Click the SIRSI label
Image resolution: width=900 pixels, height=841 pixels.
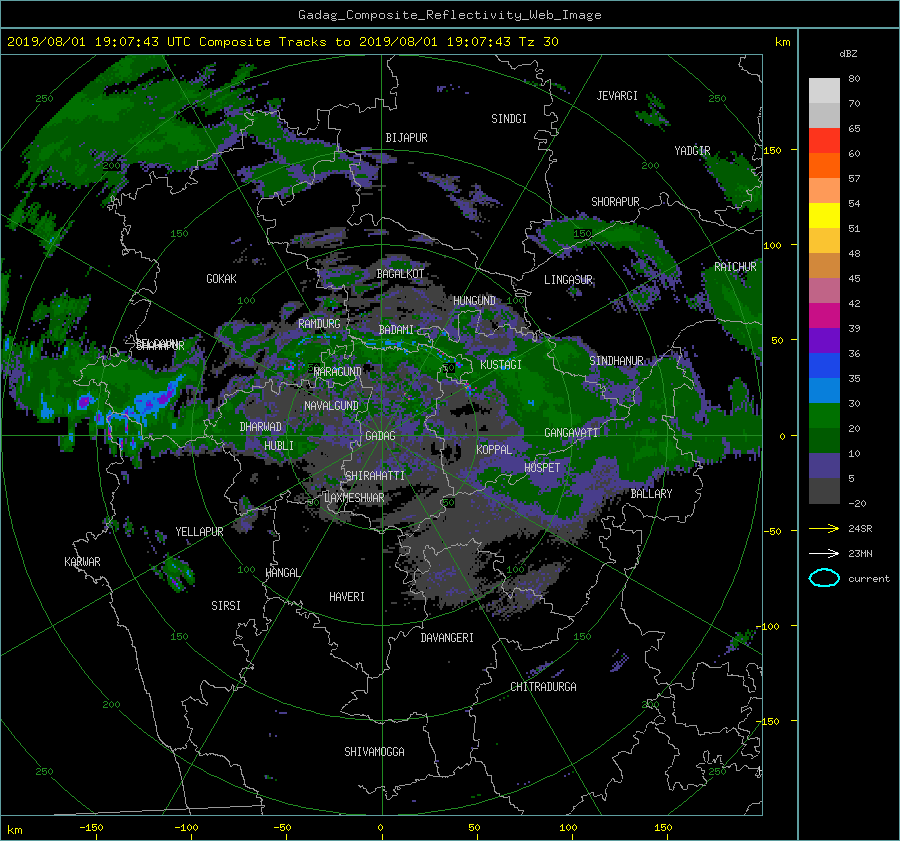[x=226, y=606]
